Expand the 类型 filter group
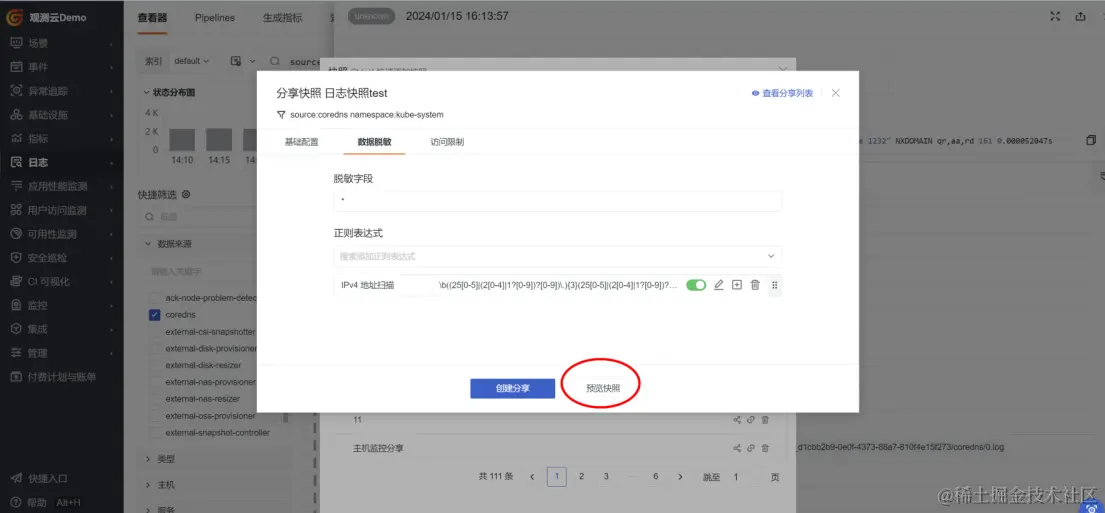Screen dimensions: 1105x513 click(148, 459)
